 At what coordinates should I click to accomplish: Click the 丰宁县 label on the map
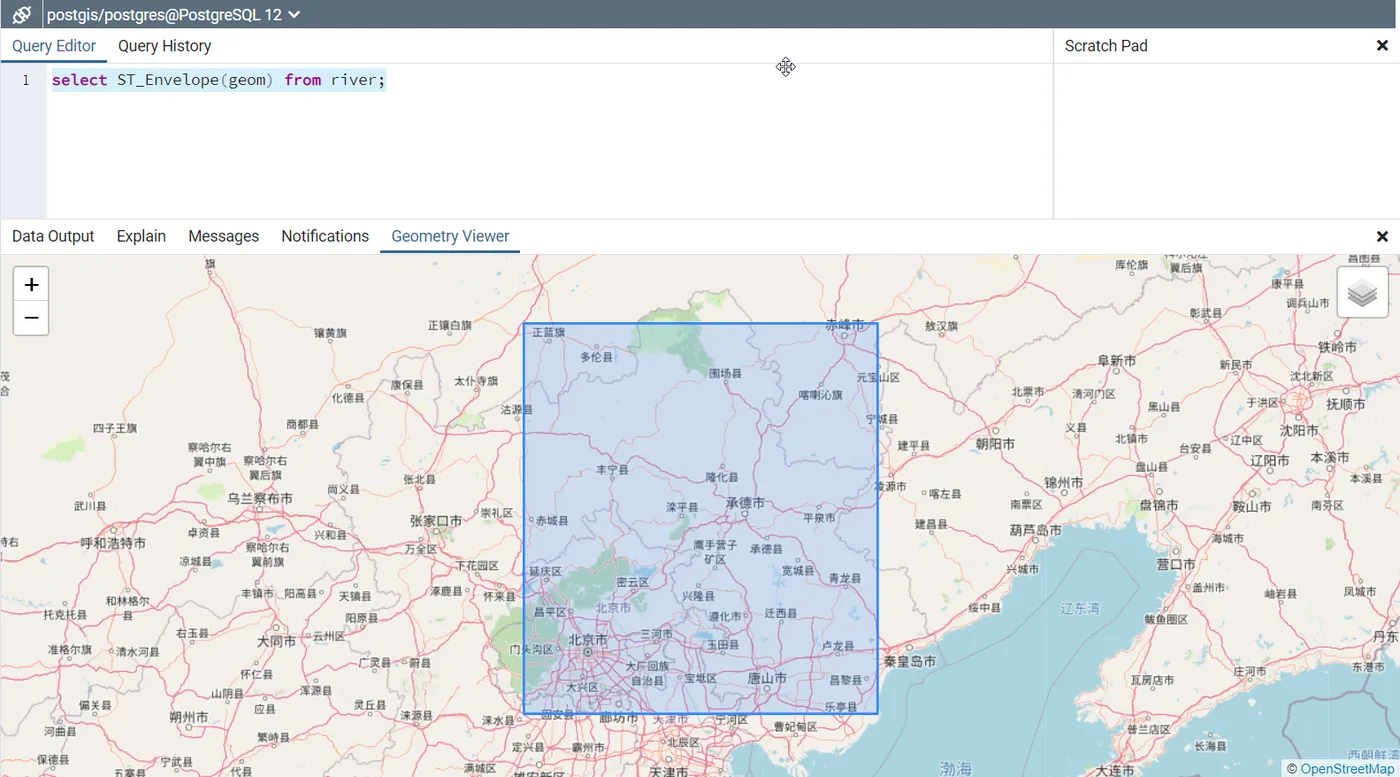[612, 469]
